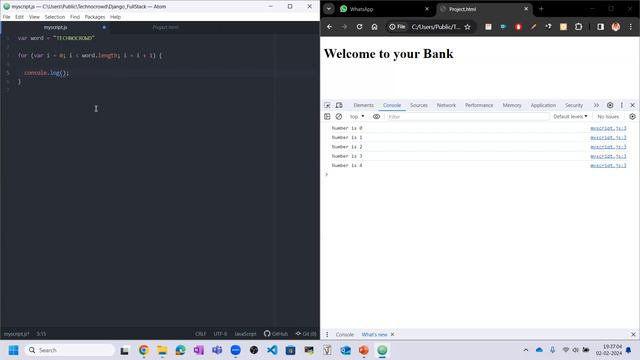
Task: Create a live expression with eye icon
Action: 376,117
